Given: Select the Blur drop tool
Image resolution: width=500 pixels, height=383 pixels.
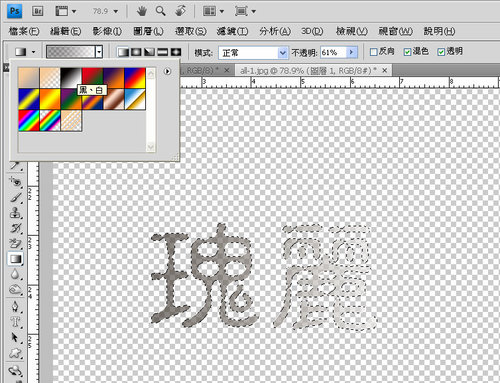Looking at the screenshot, I should tap(15, 274).
